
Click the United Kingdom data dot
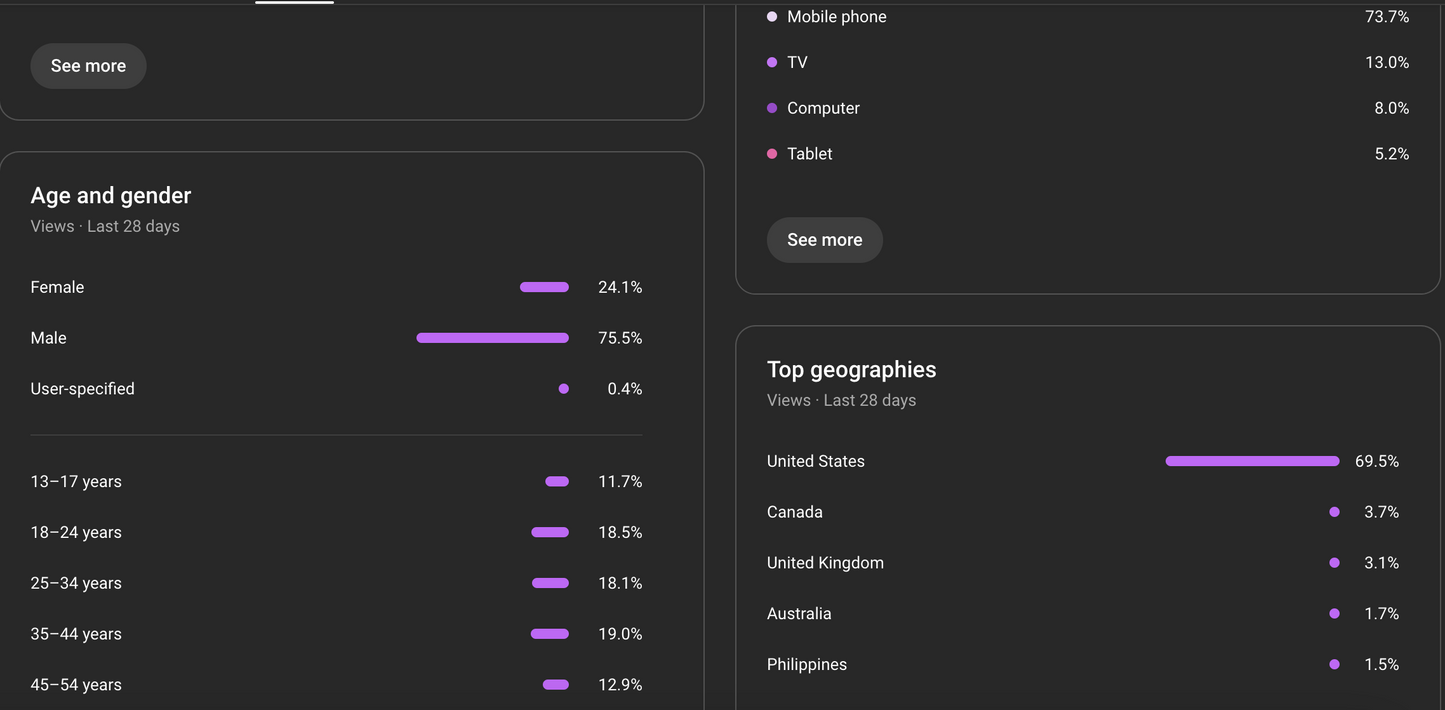pyautogui.click(x=1334, y=563)
